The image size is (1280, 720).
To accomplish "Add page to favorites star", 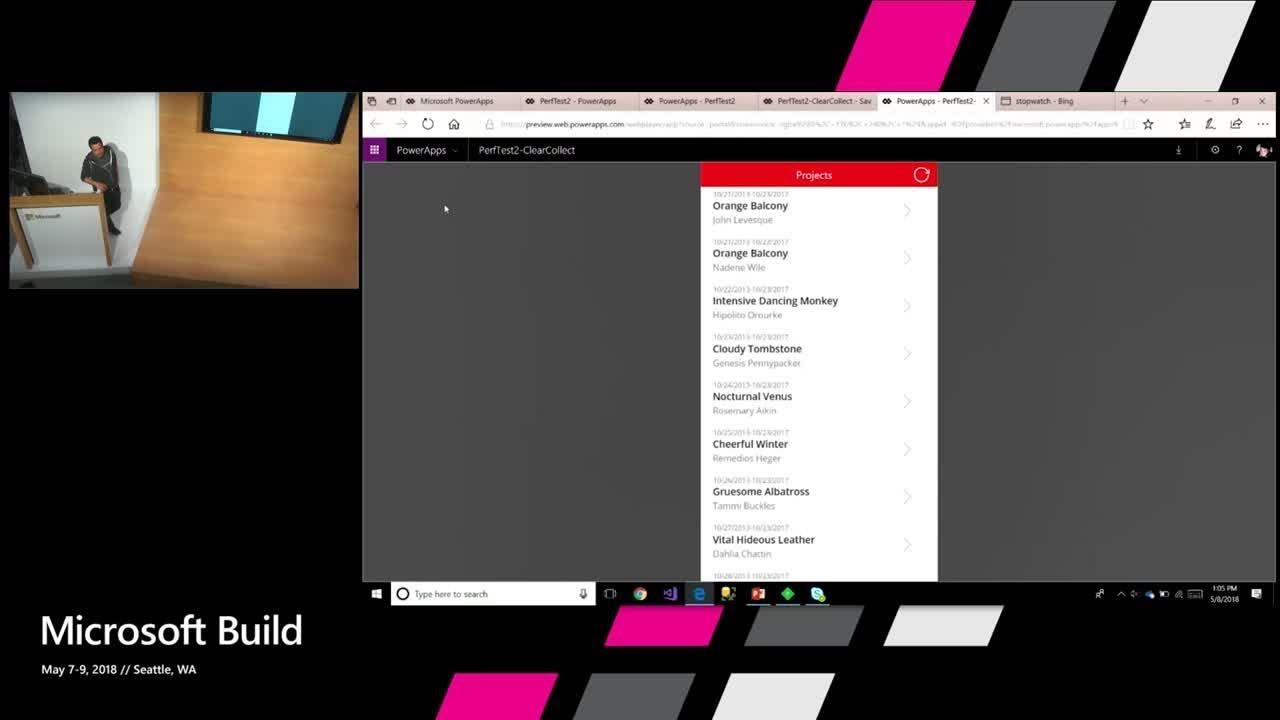I will (1148, 124).
